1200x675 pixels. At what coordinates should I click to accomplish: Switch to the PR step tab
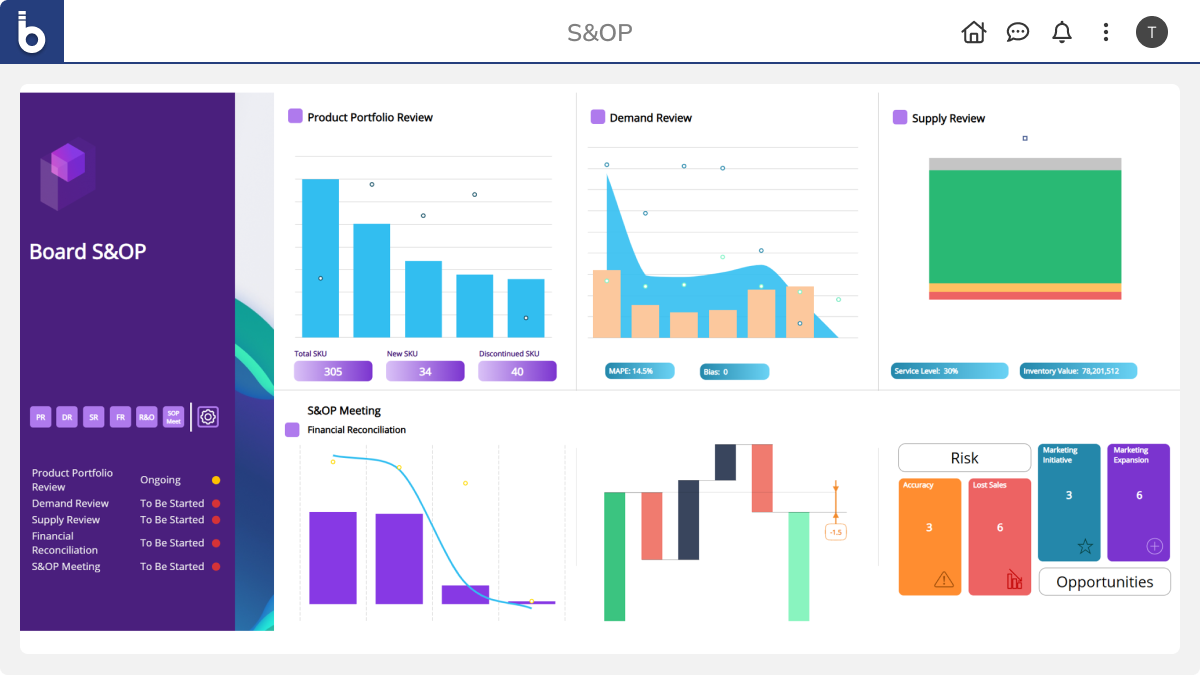click(x=40, y=417)
